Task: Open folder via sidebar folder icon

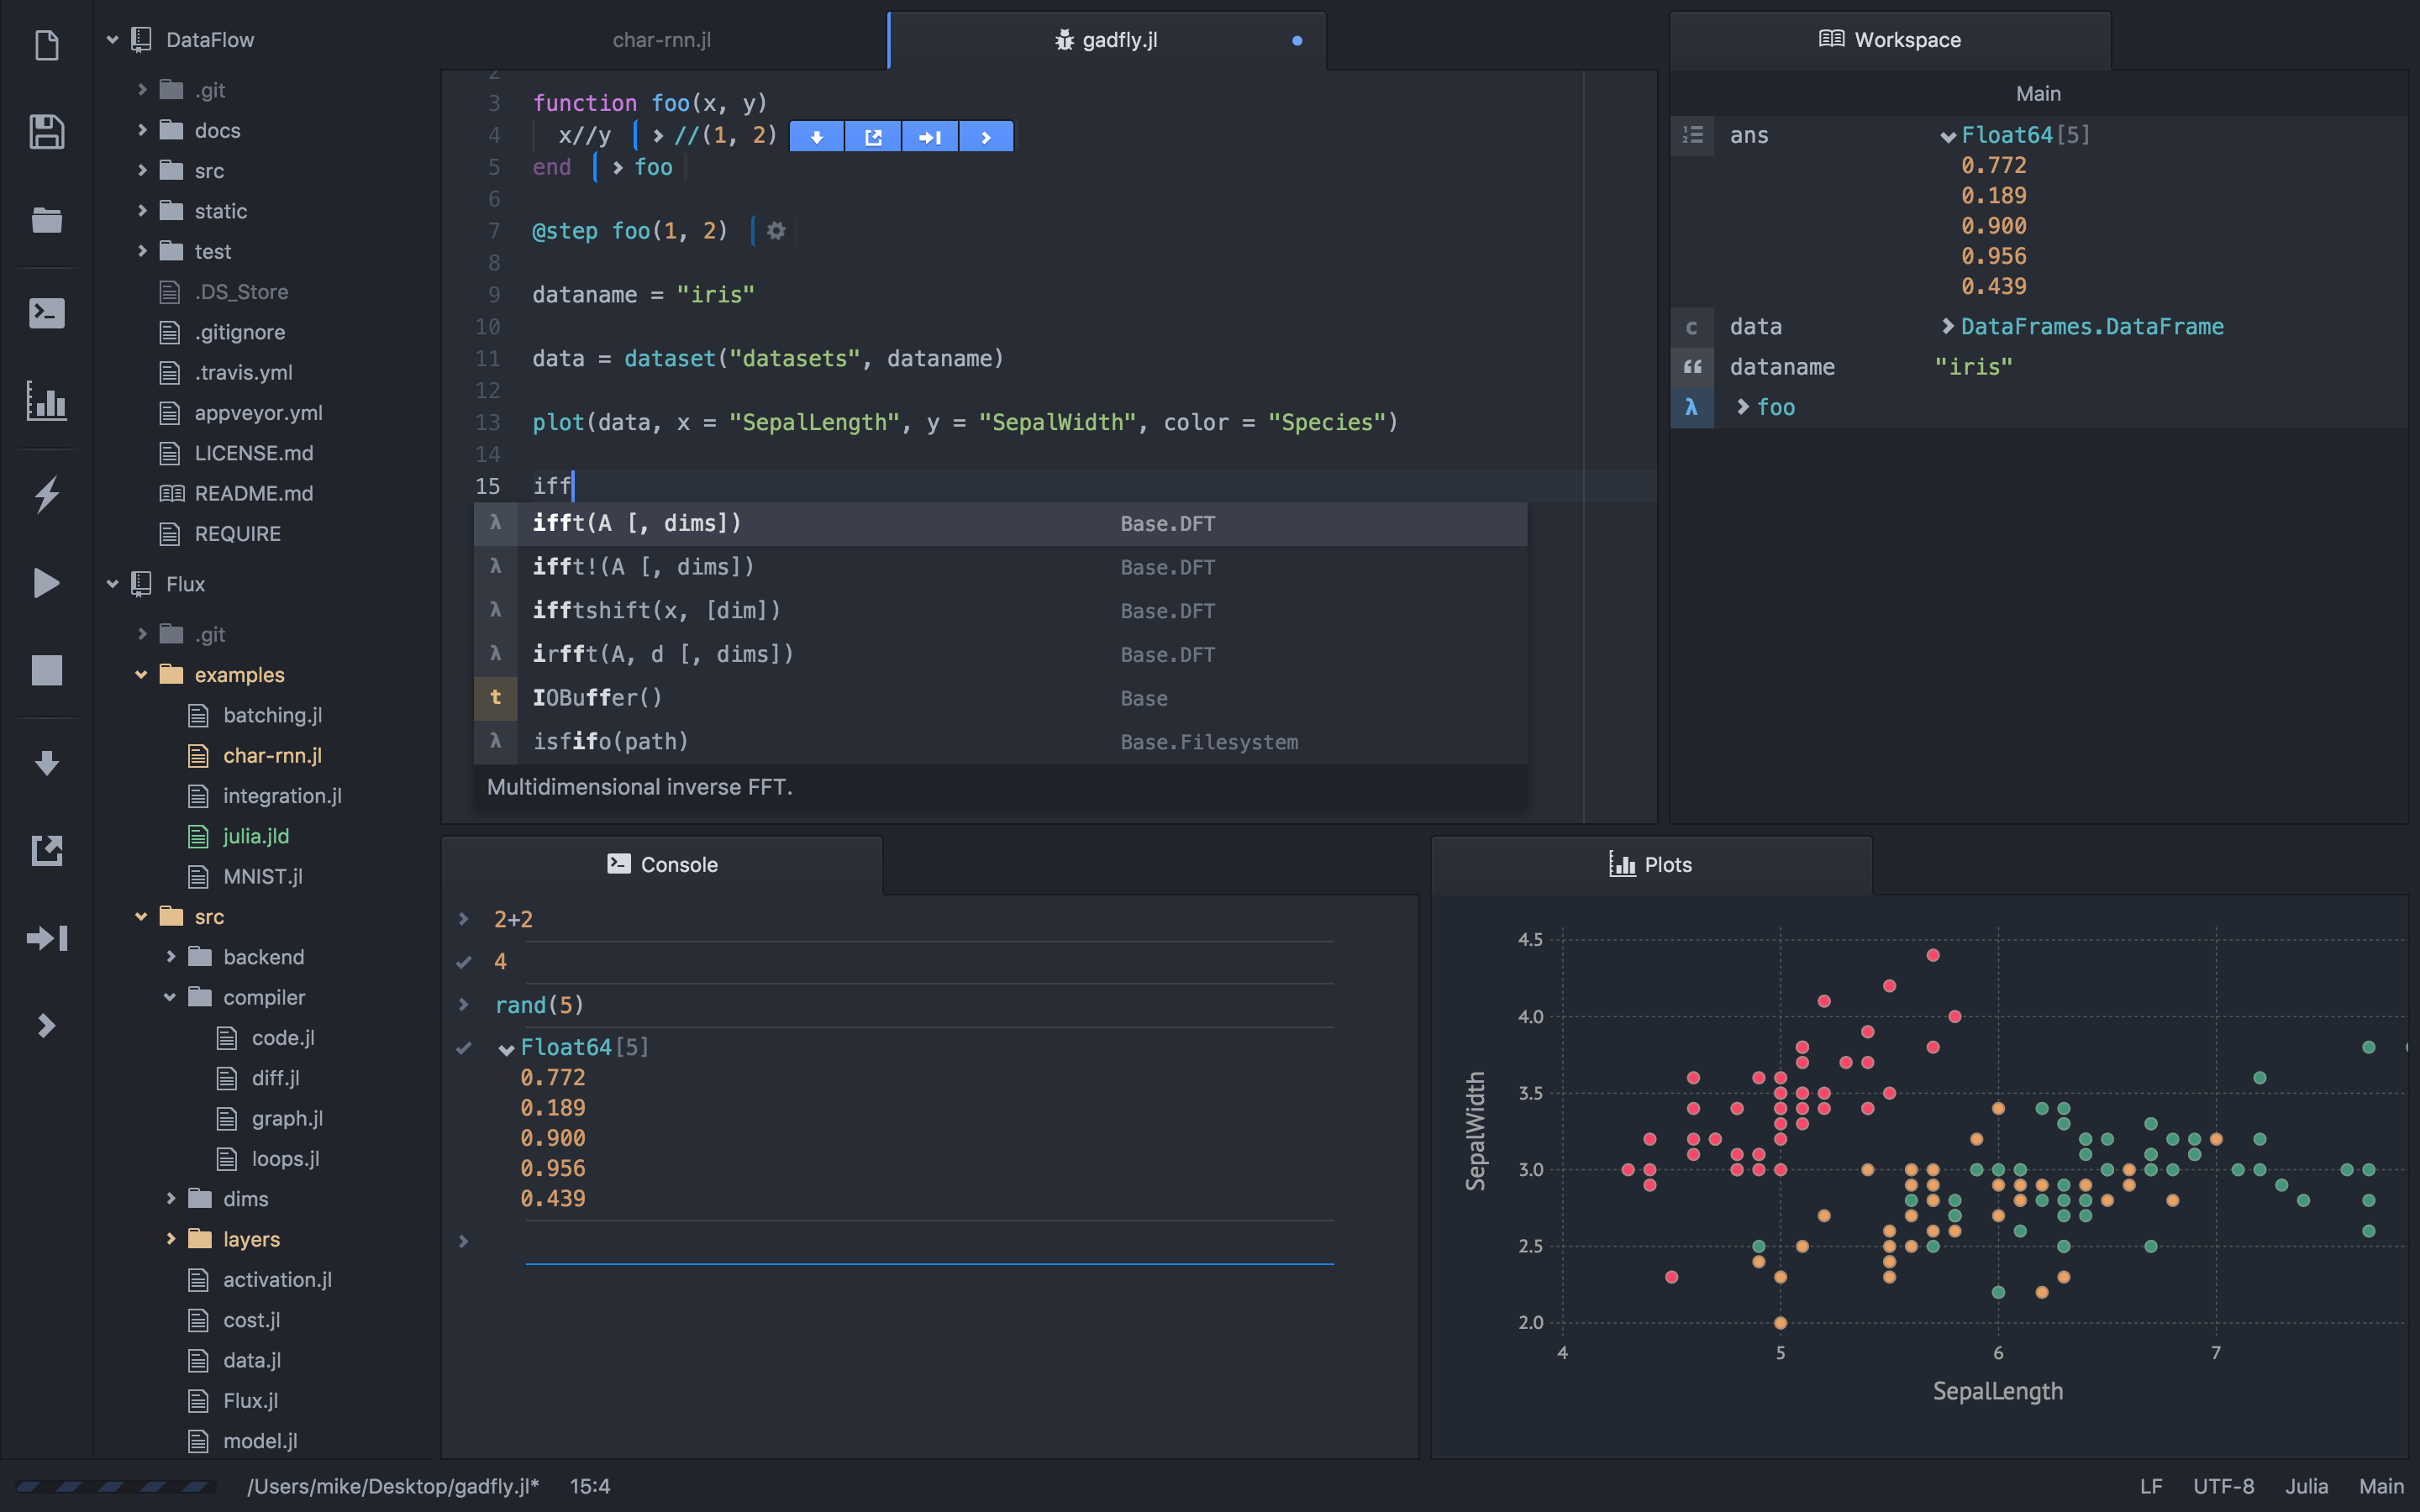Action: pos(47,220)
